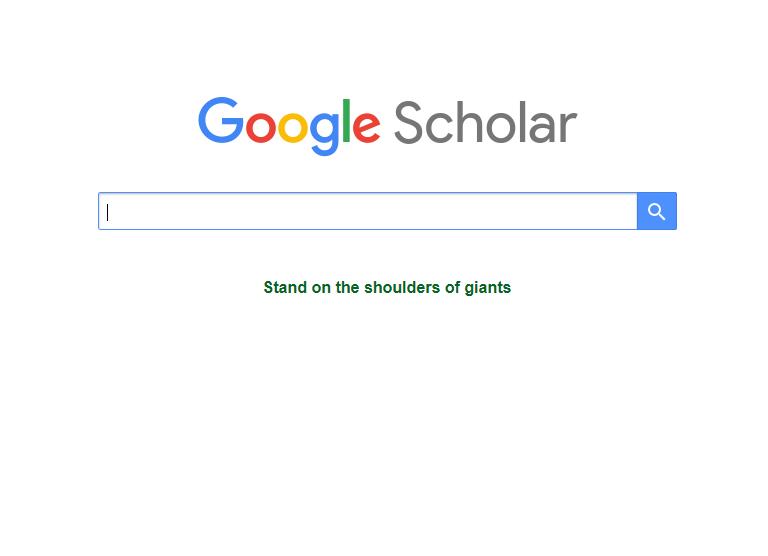This screenshot has height=556, width=768.
Task: Click the gray 'Scholar' wordmark
Action: (x=486, y=122)
